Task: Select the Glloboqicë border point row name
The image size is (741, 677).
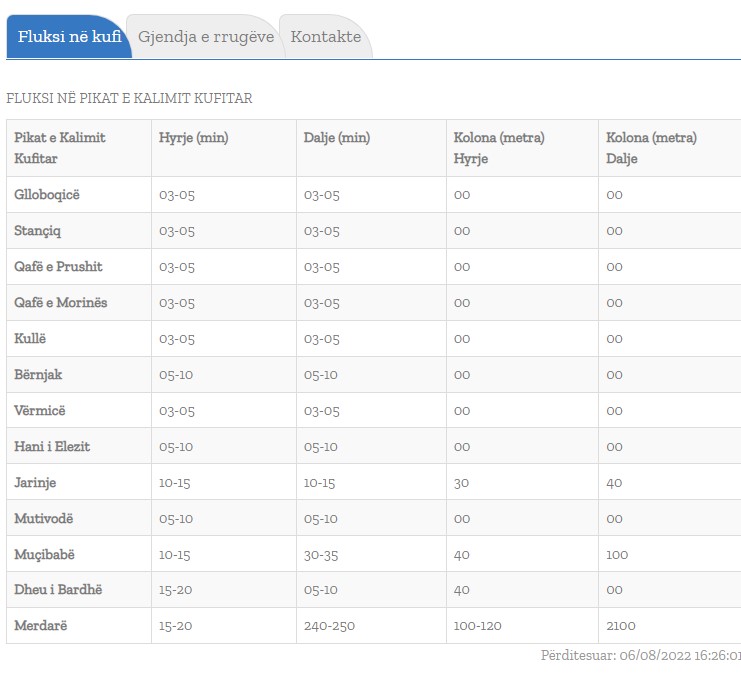Action: pos(47,195)
